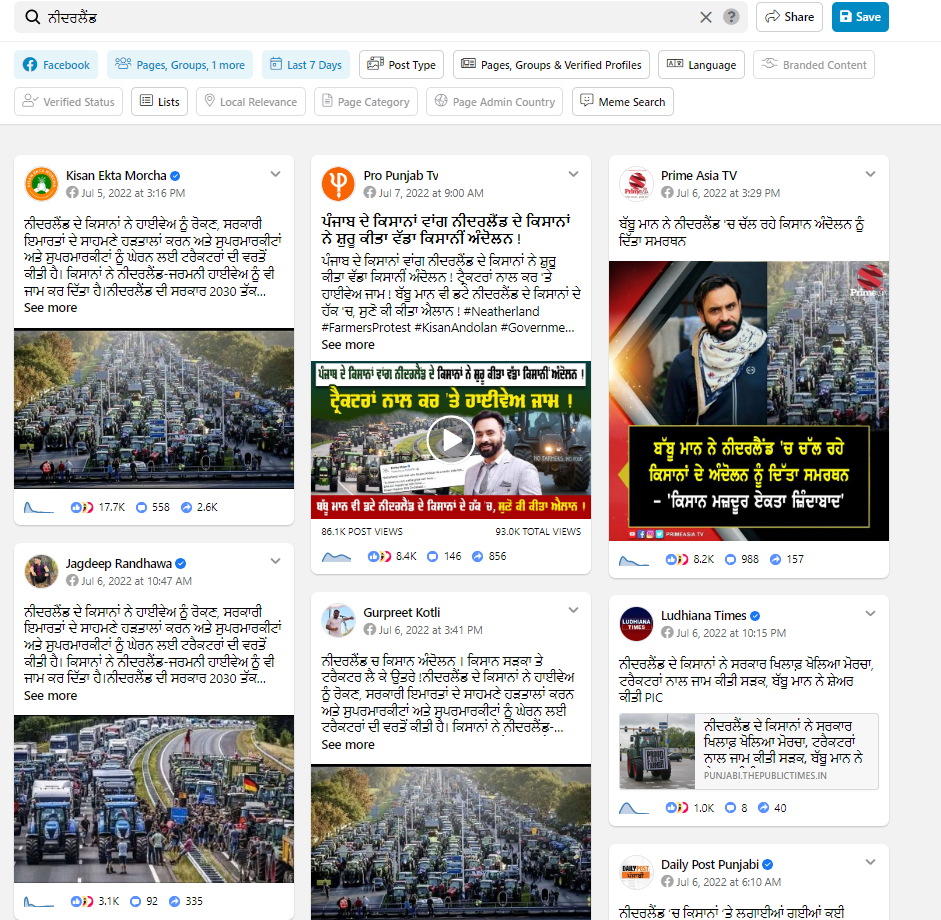
Task: Click Ludhiana Times logo avatar
Action: pos(636,624)
